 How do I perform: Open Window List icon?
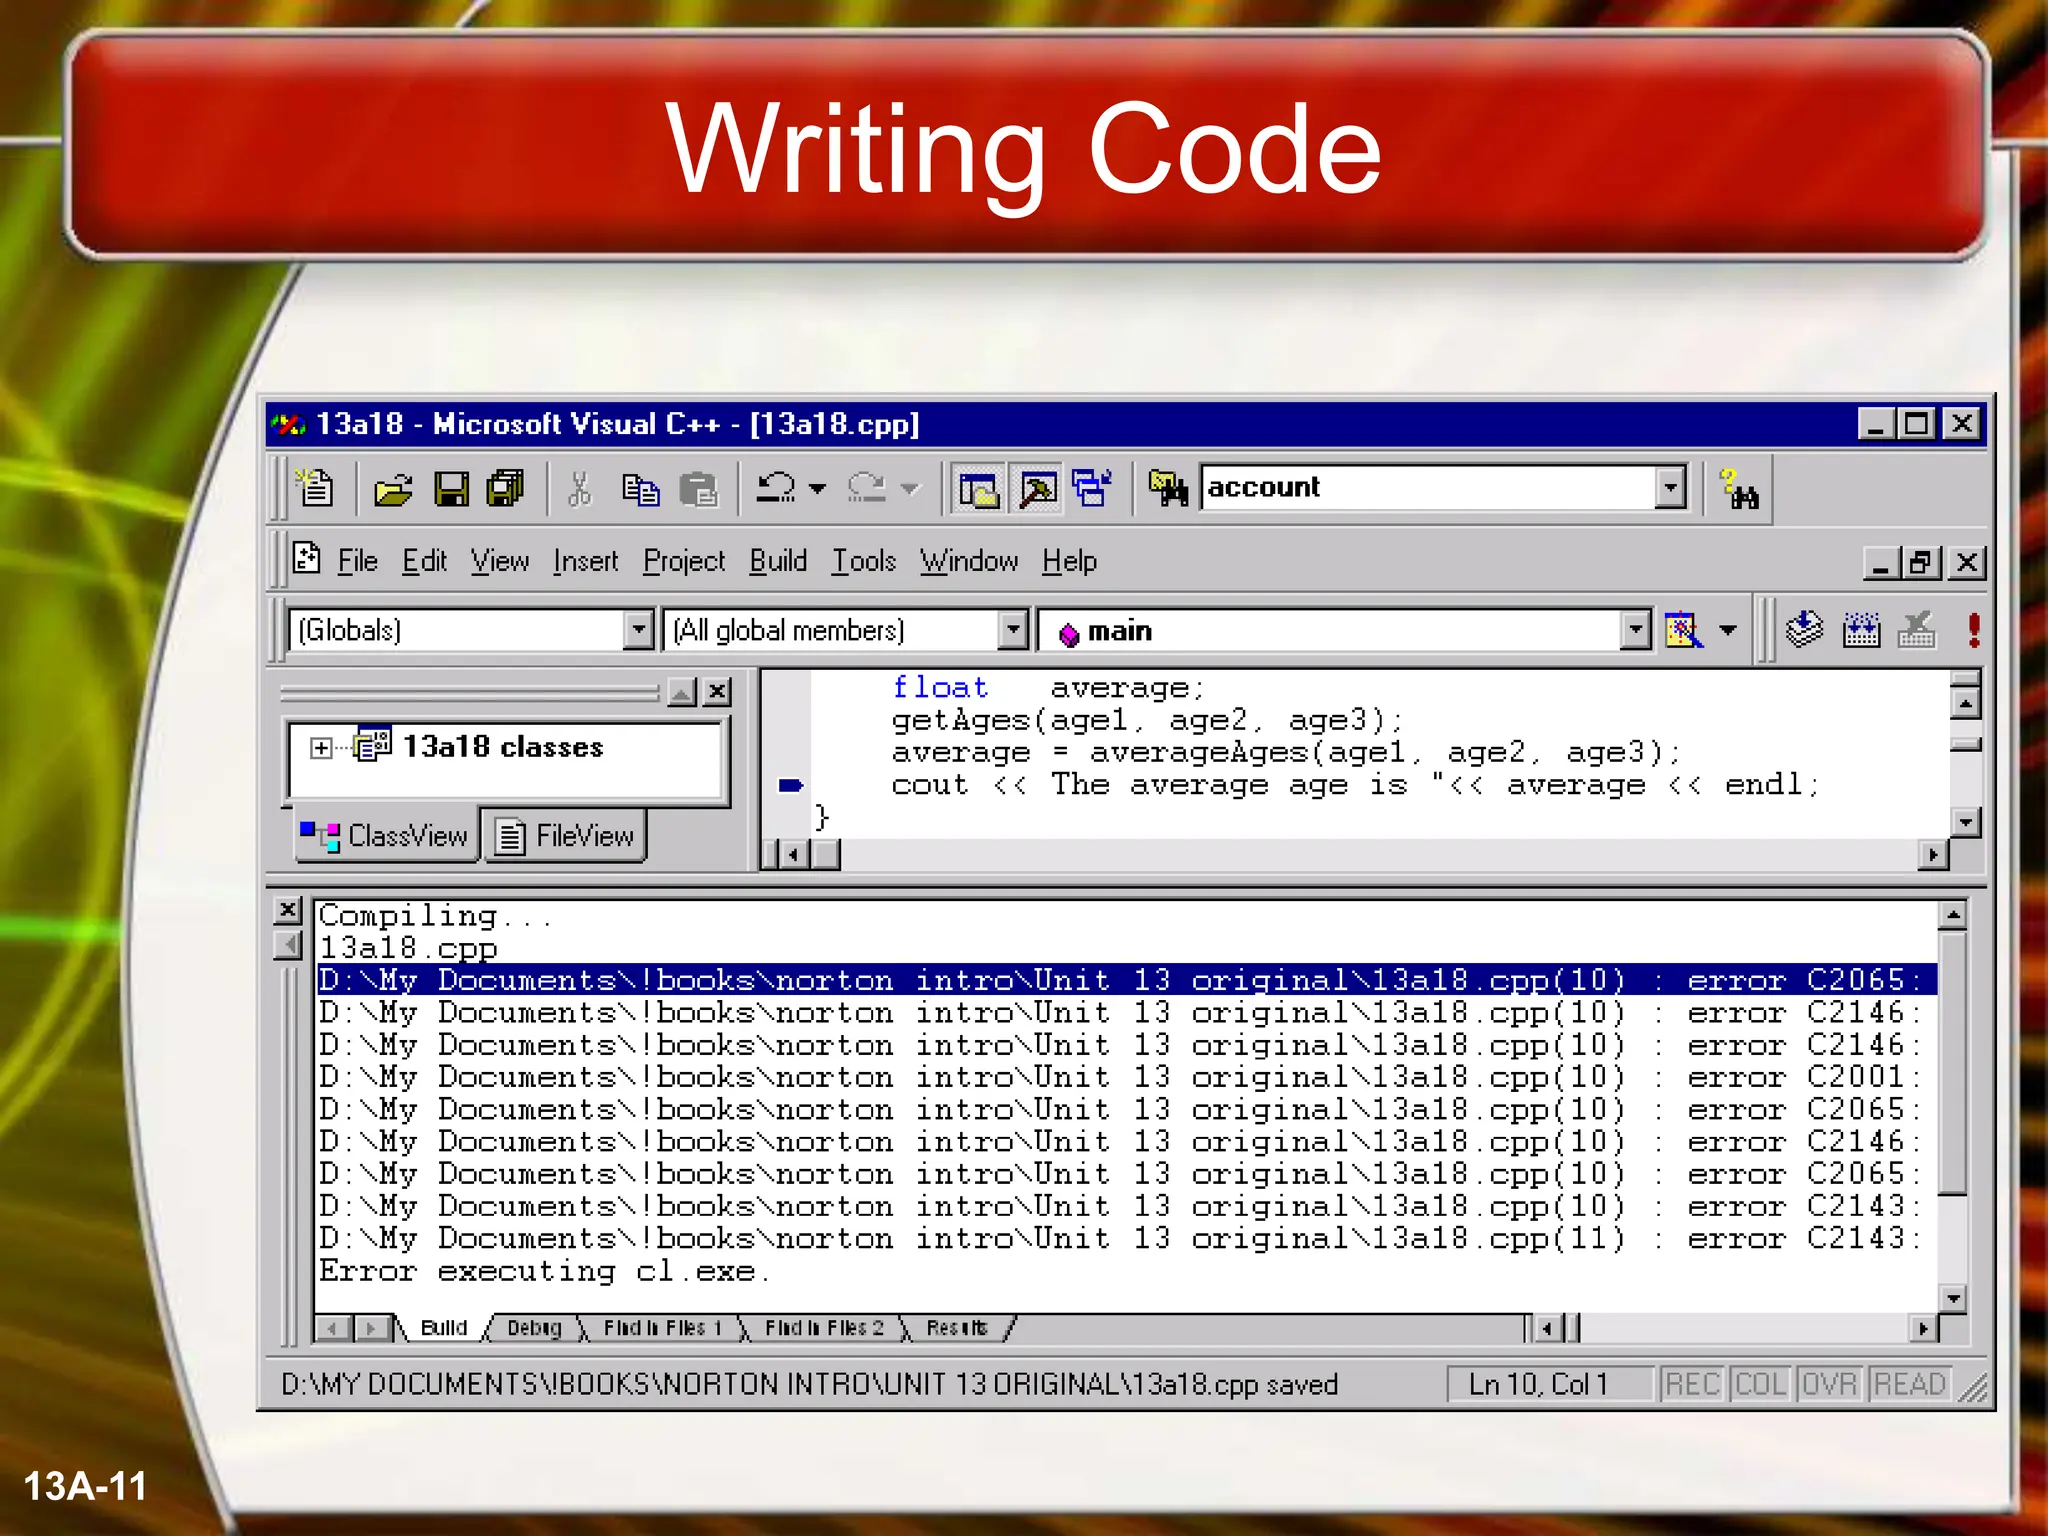pos(1093,489)
